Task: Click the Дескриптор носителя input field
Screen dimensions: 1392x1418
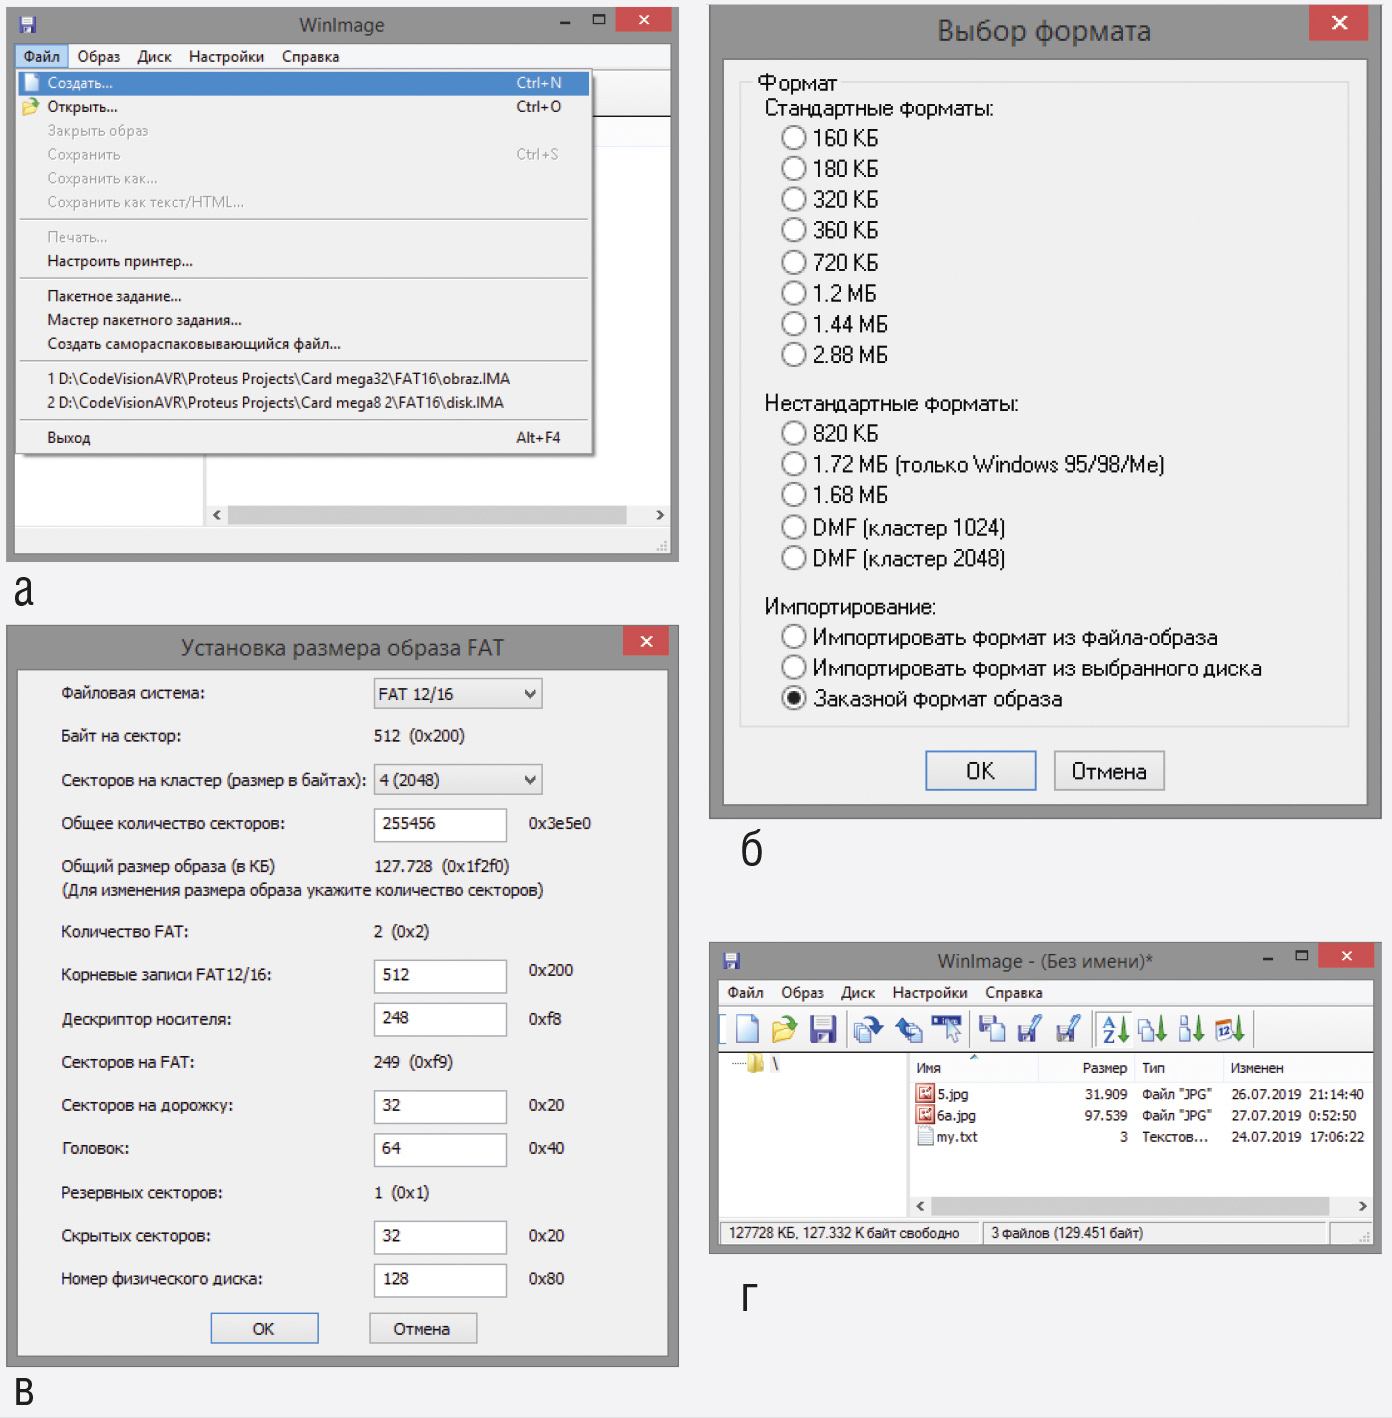Action: point(440,1018)
